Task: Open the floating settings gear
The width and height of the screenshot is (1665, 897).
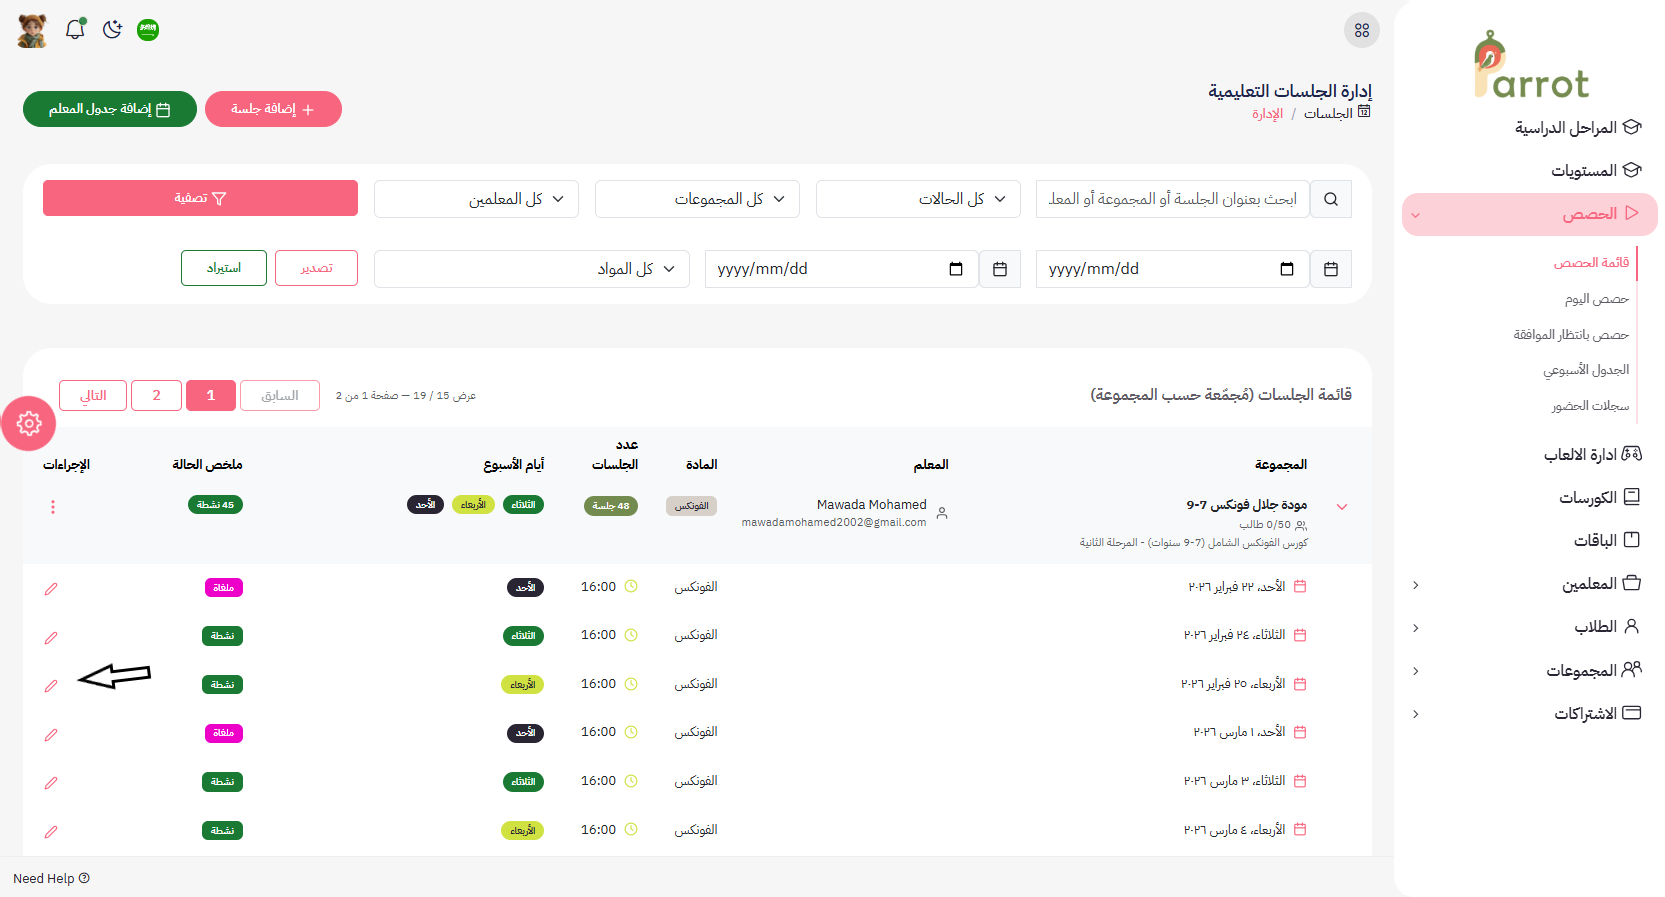Action: point(29,424)
